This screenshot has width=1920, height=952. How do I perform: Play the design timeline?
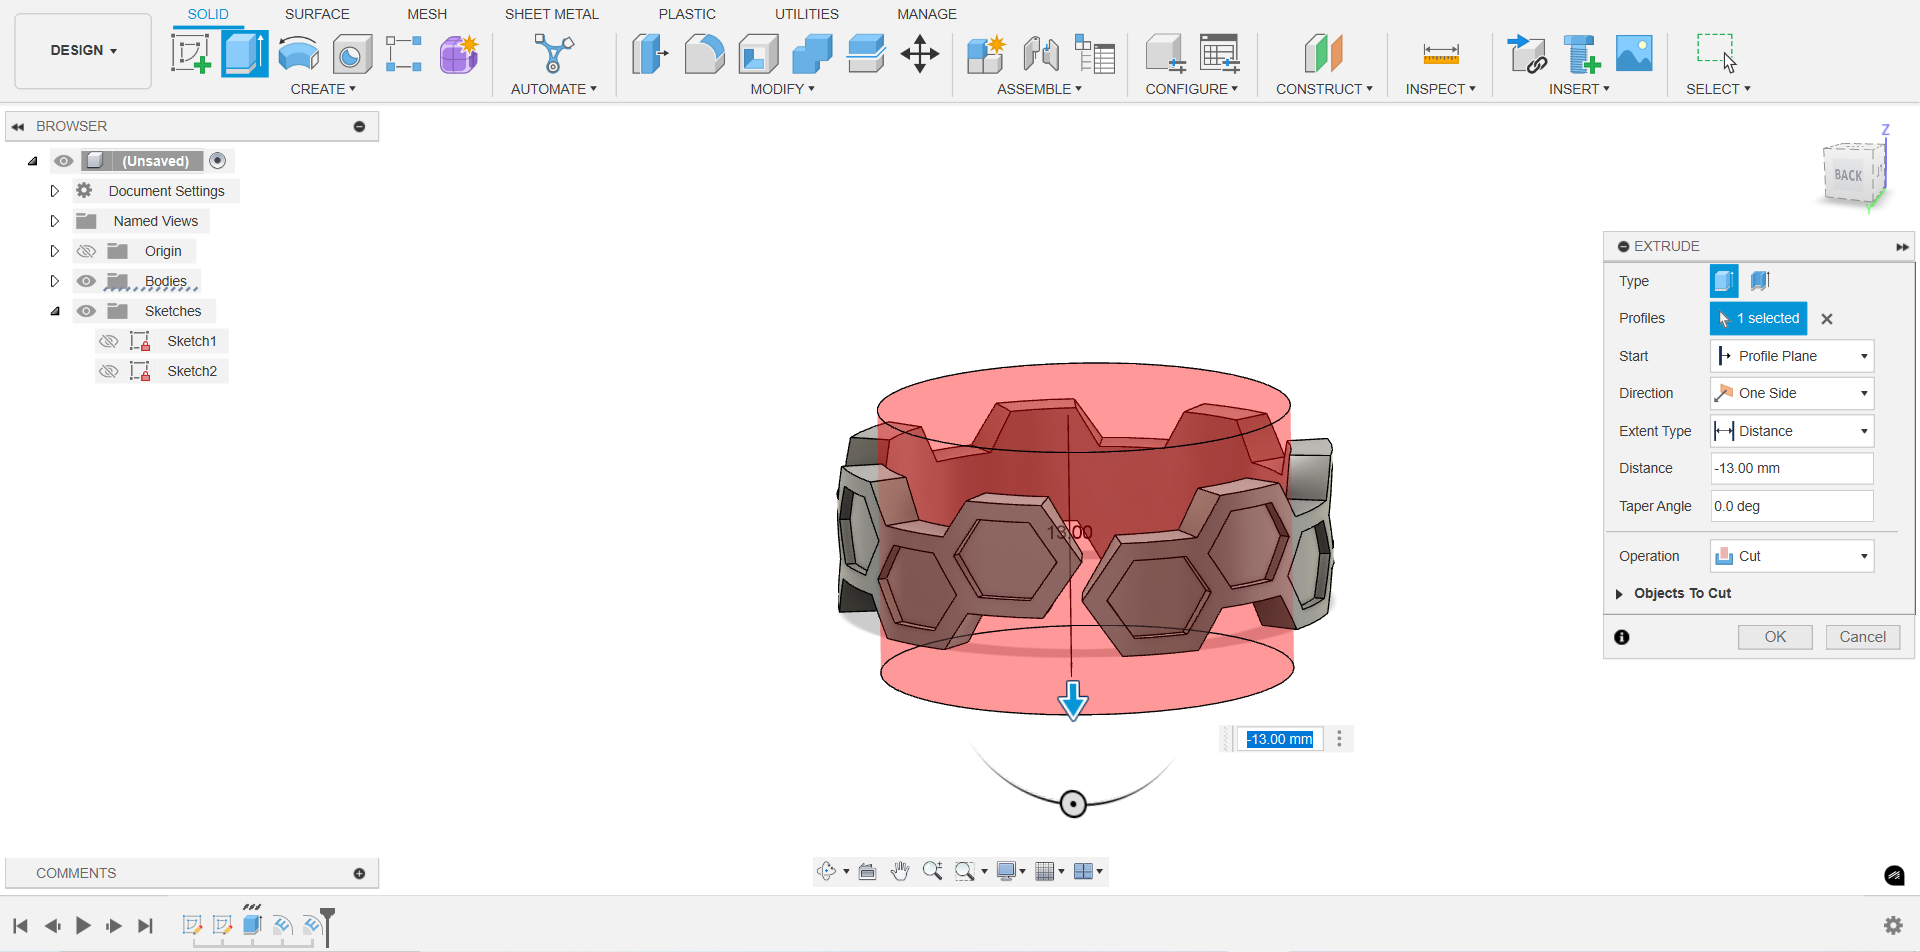83,926
